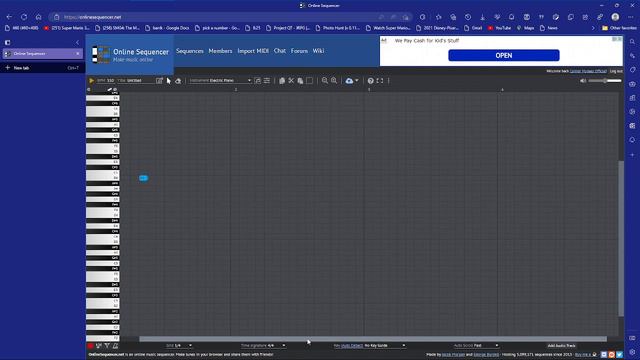Open the Sequences menu
Screen dimensions: 640x360
[190, 51]
